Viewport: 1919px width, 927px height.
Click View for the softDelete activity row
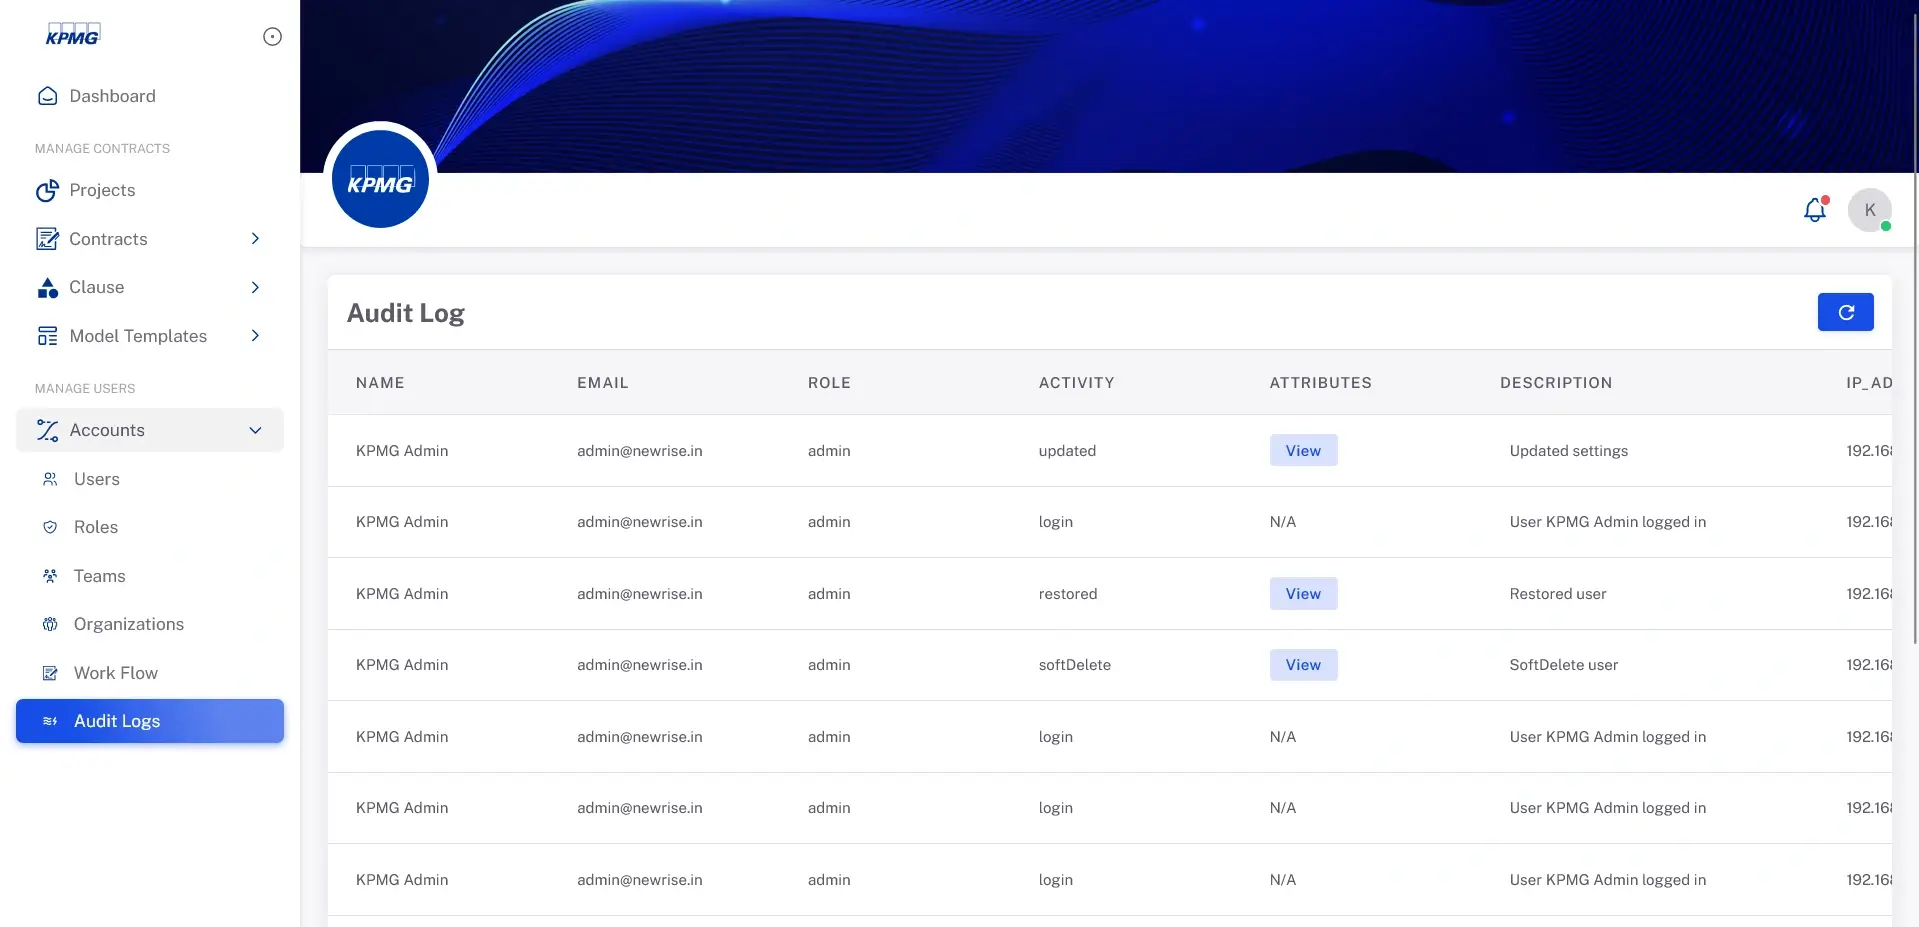(x=1302, y=664)
